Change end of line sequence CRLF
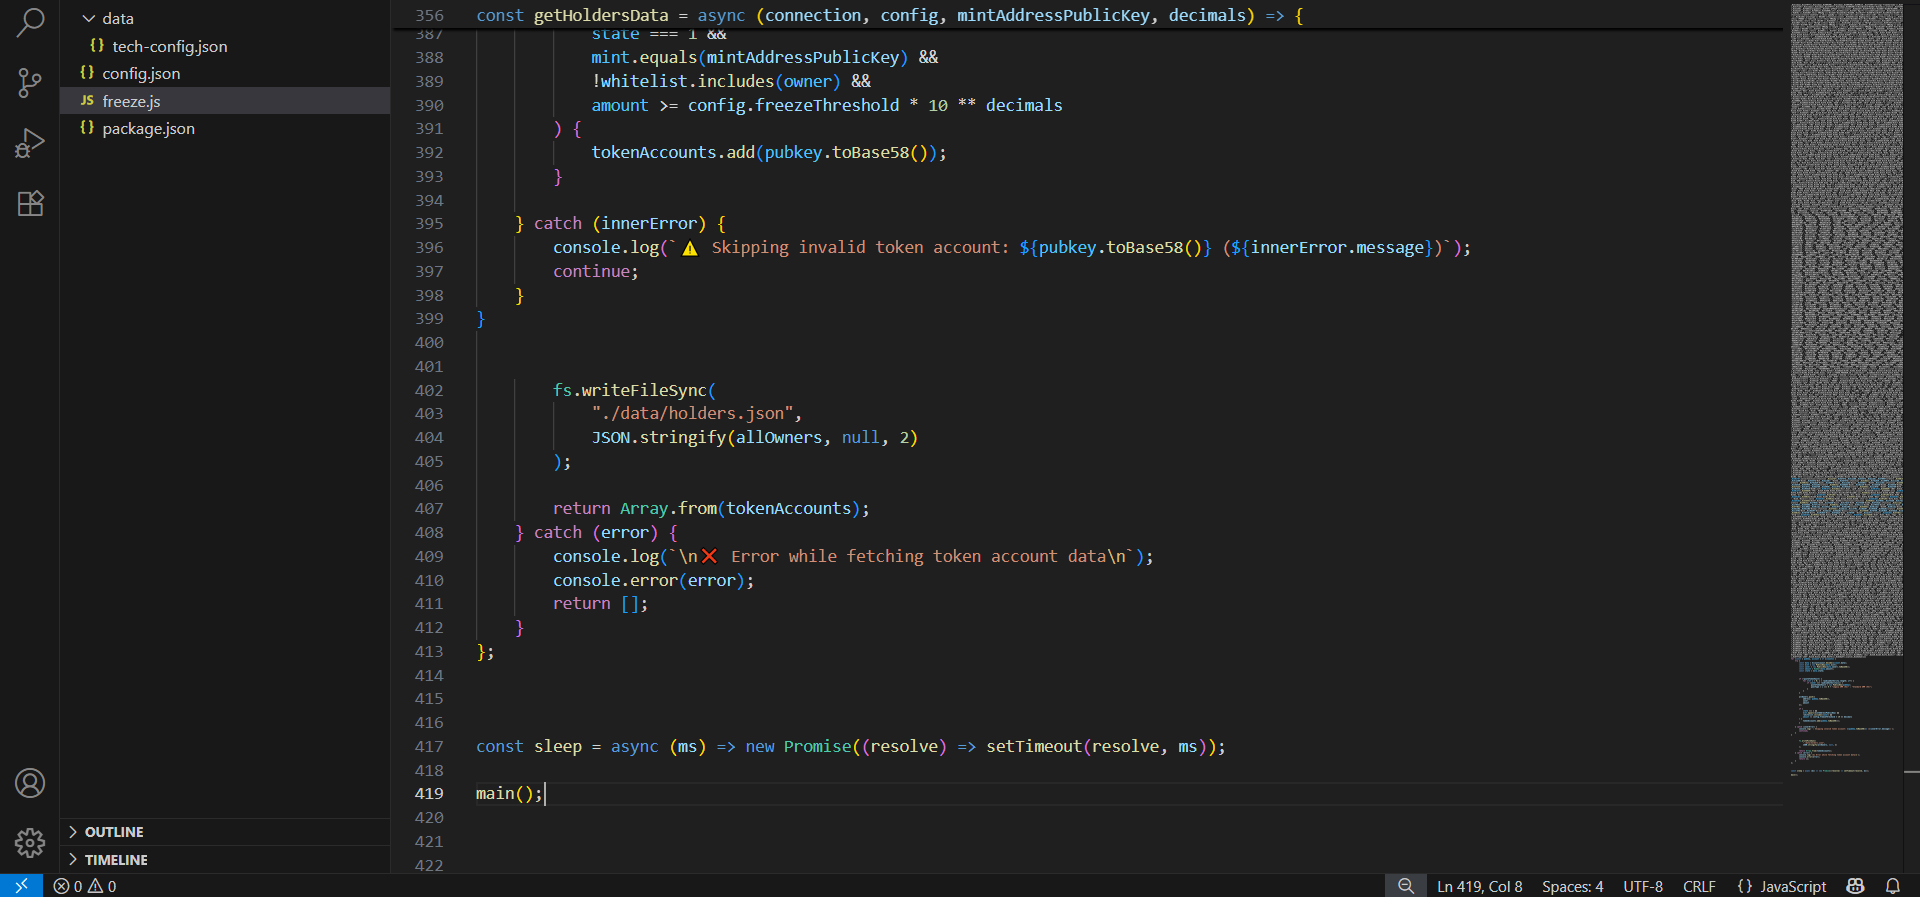This screenshot has width=1920, height=897. pyautogui.click(x=1699, y=886)
